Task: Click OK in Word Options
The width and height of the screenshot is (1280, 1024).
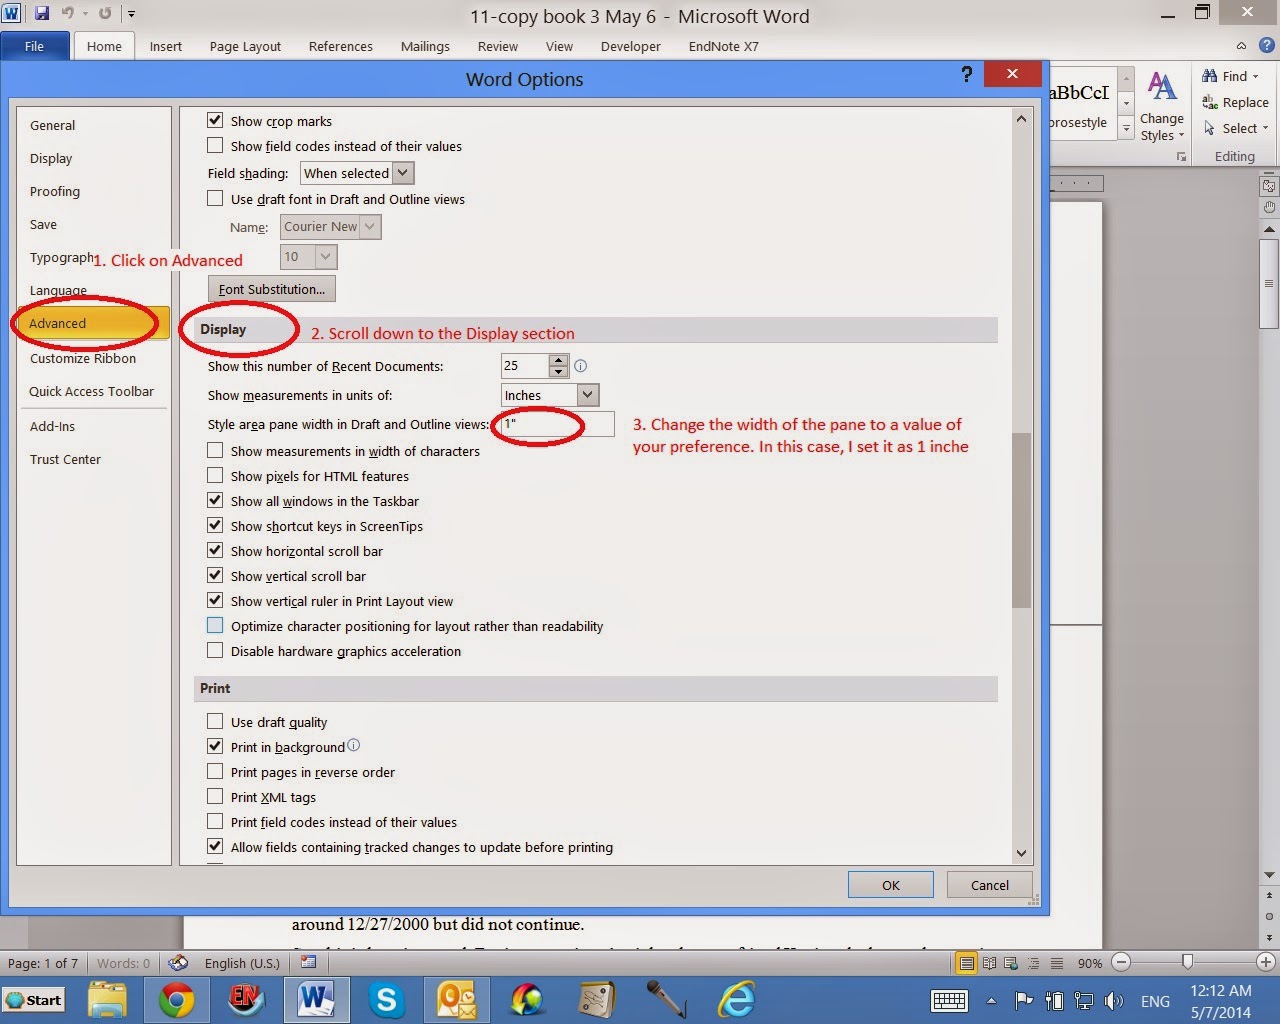Action: tap(890, 884)
